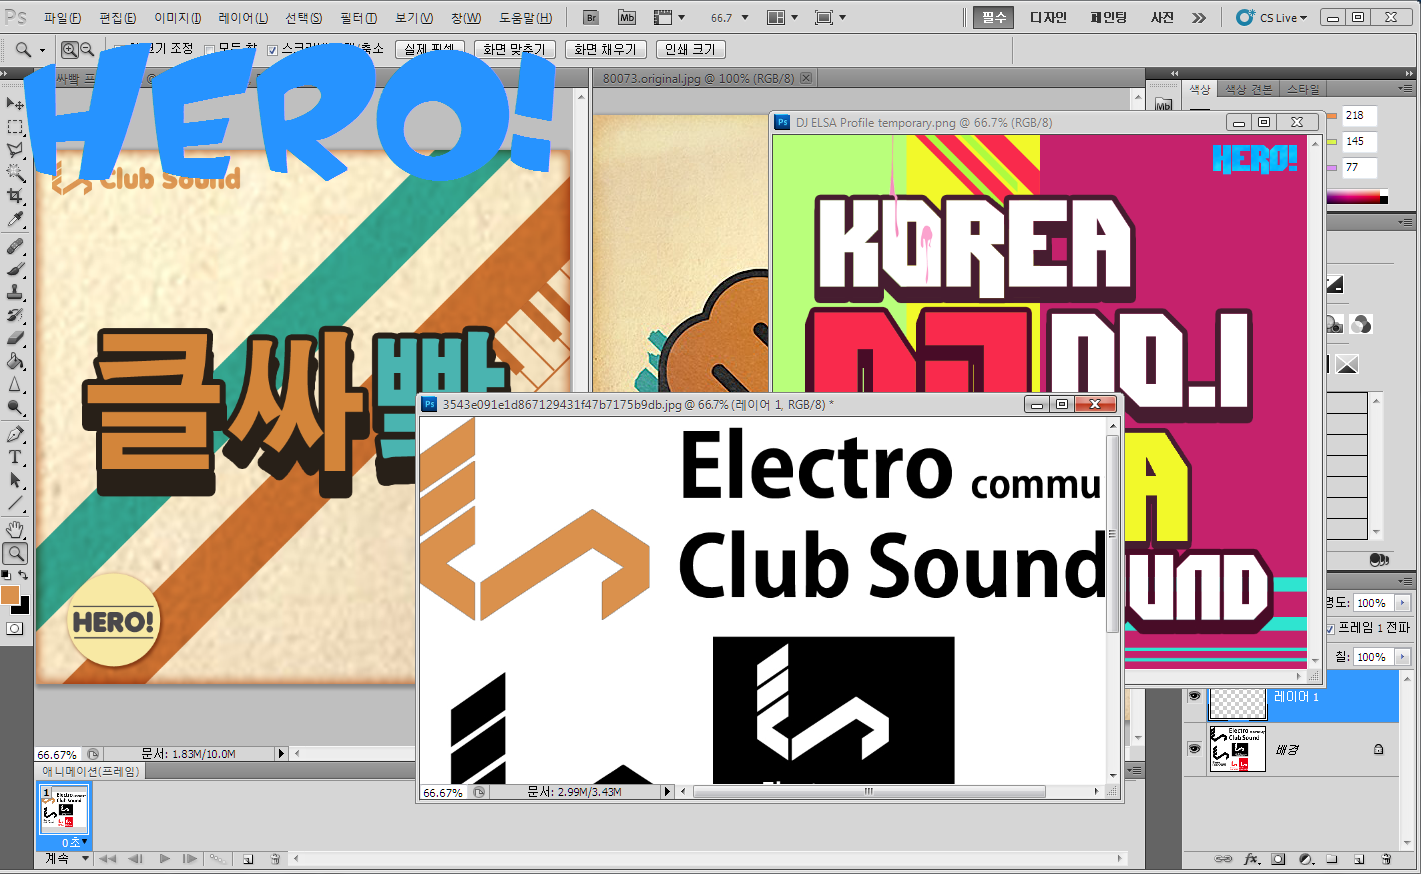Select the Clone Stamp tool
The width and height of the screenshot is (1421, 874).
click(x=15, y=292)
